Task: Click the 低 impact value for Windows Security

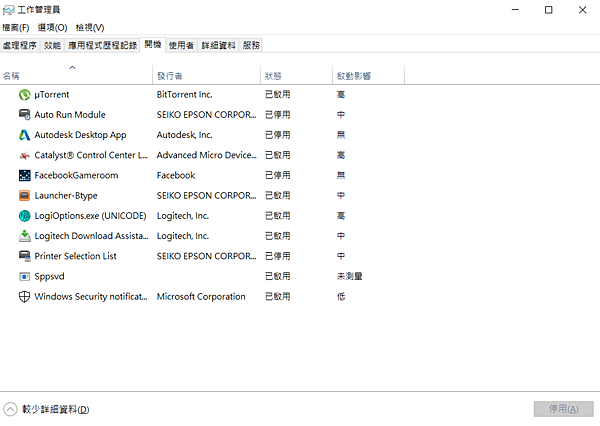Action: pyautogui.click(x=341, y=297)
